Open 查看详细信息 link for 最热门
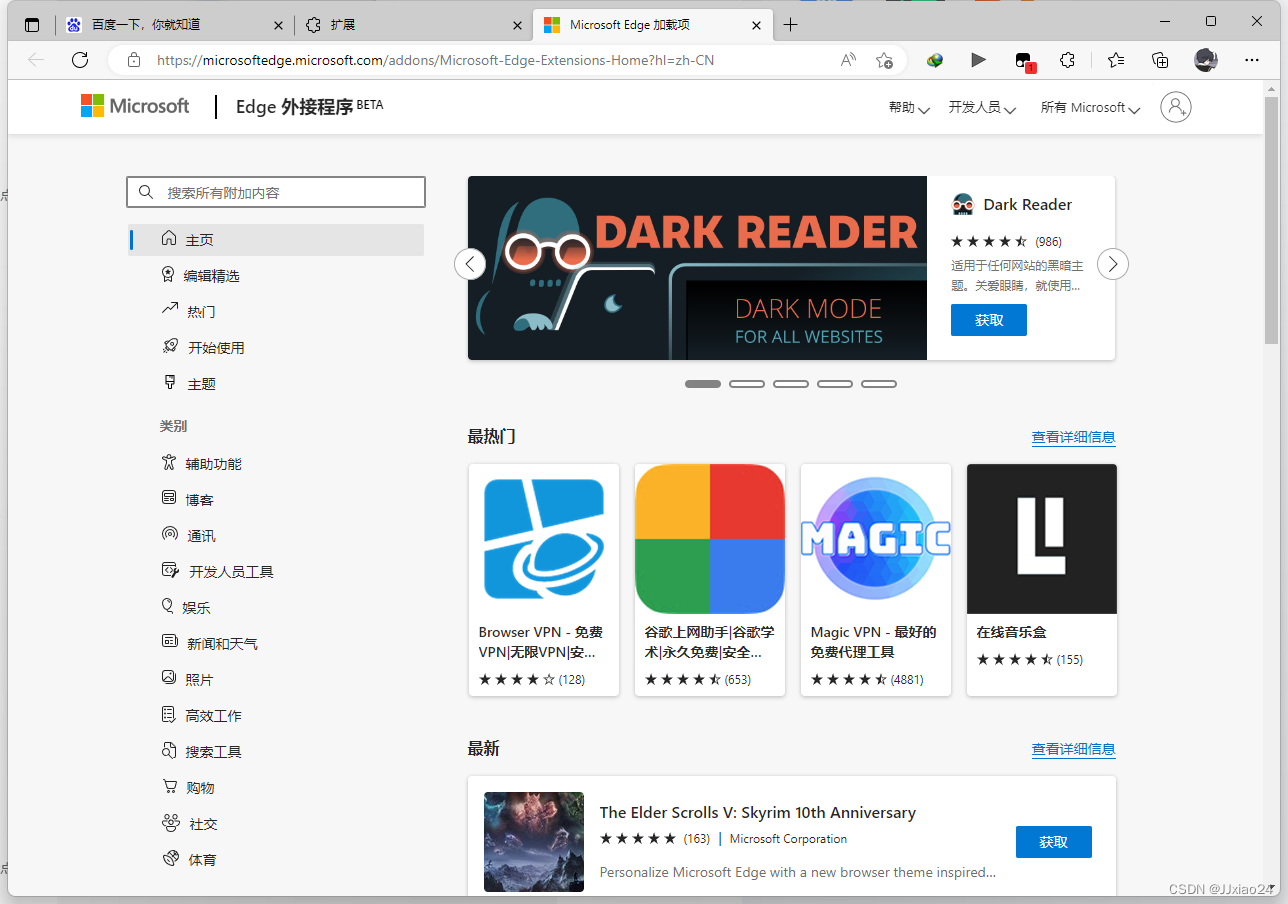Image resolution: width=1288 pixels, height=904 pixels. coord(1074,437)
